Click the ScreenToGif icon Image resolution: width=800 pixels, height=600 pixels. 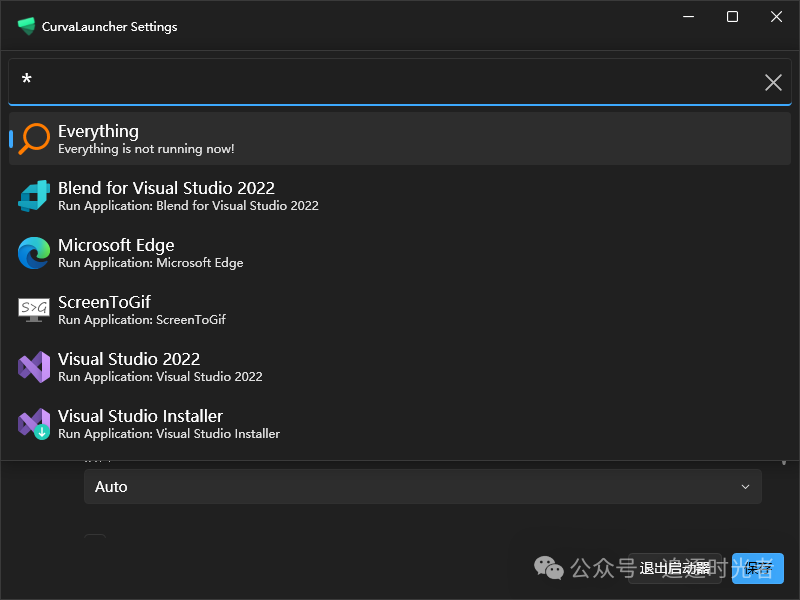[34, 310]
